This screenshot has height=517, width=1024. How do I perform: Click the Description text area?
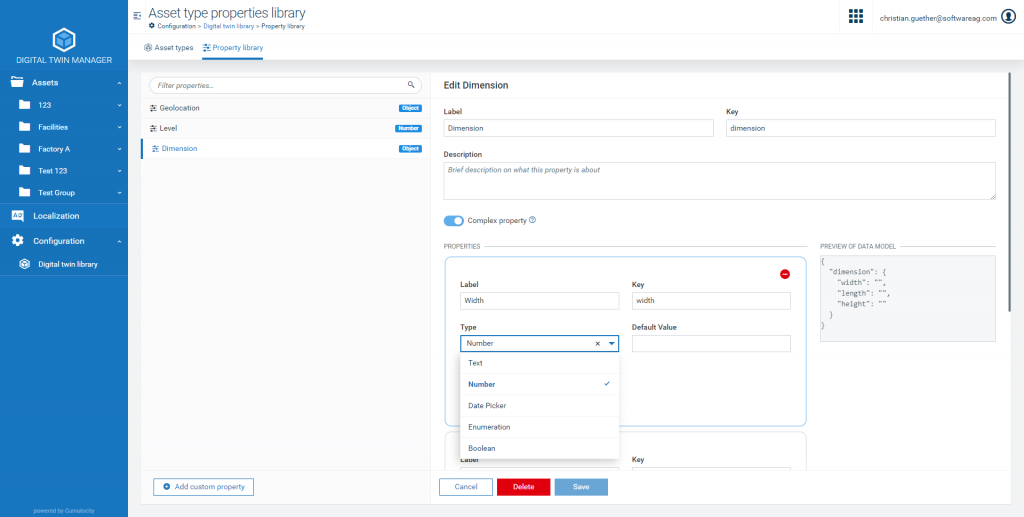tap(719, 181)
